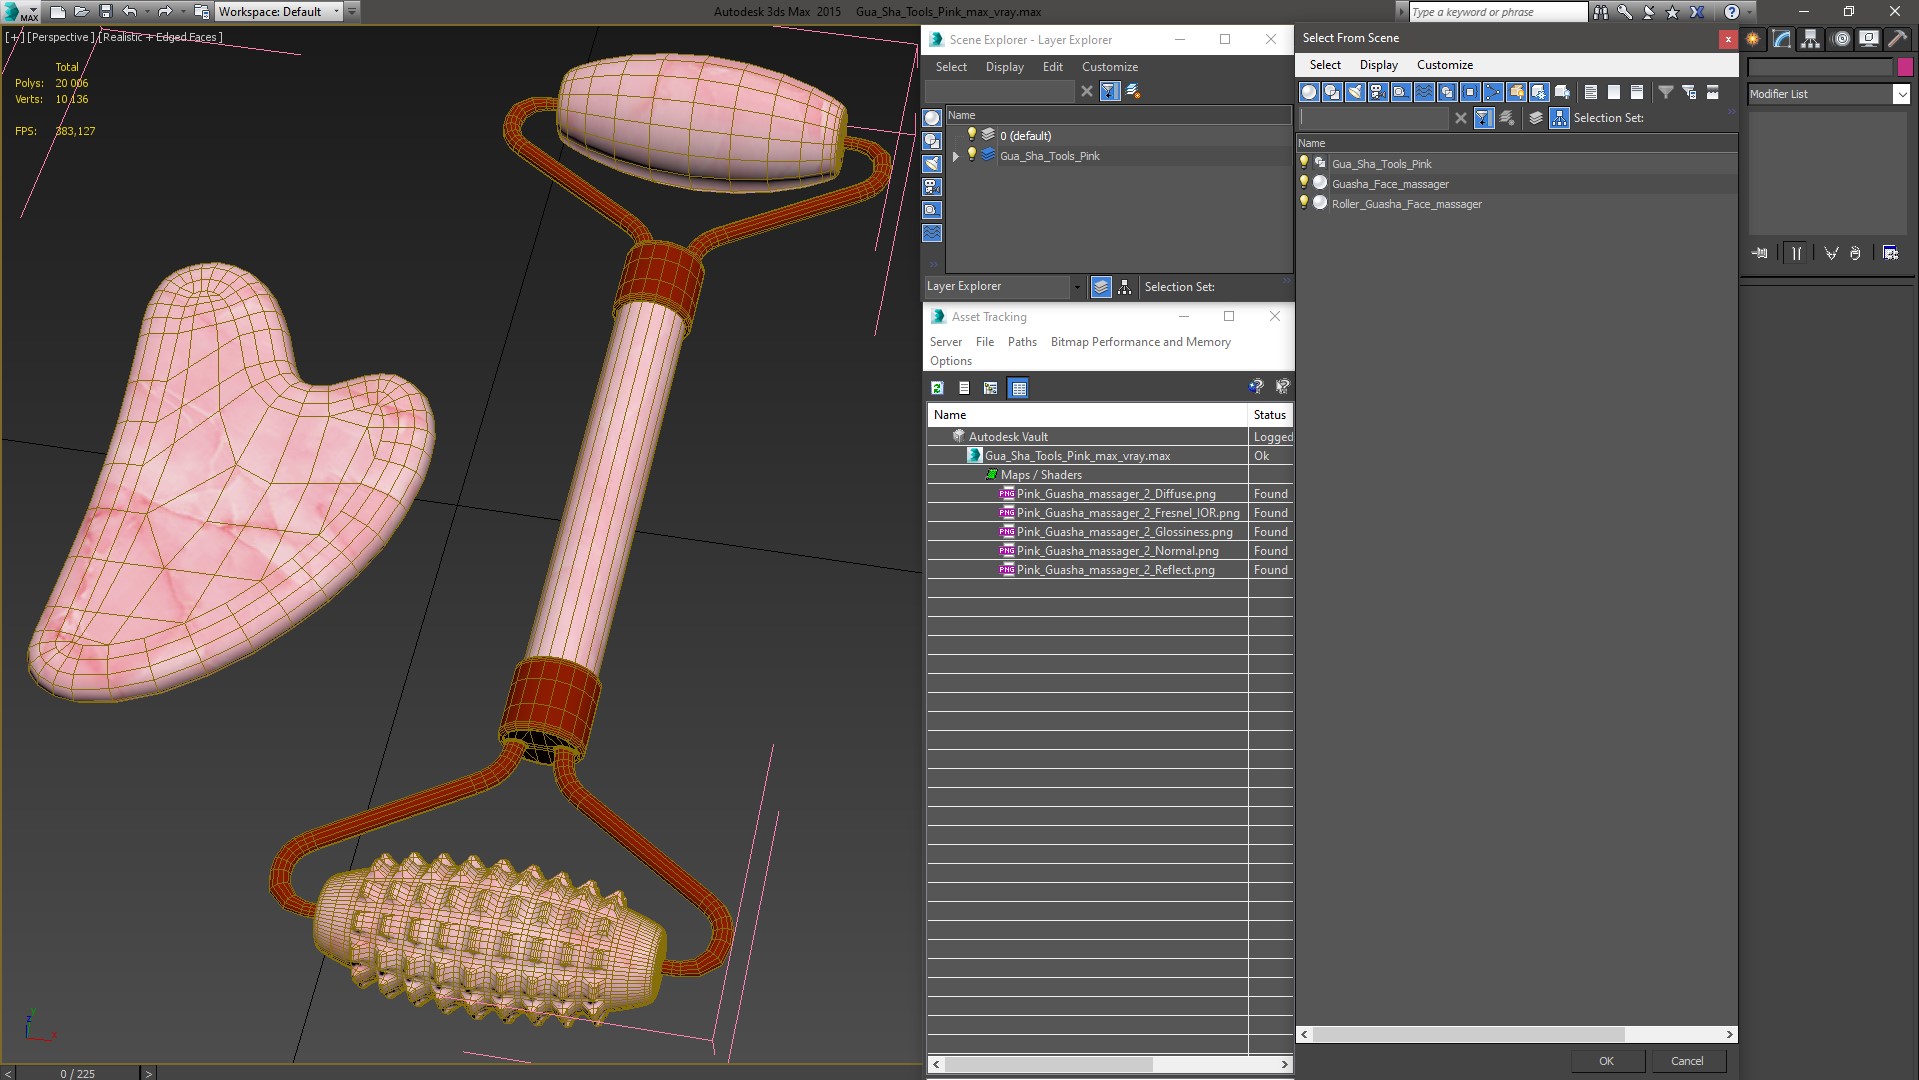The height and width of the screenshot is (1080, 1919).
Task: Open Customize menu in Scene Explorer
Action: 1109,67
